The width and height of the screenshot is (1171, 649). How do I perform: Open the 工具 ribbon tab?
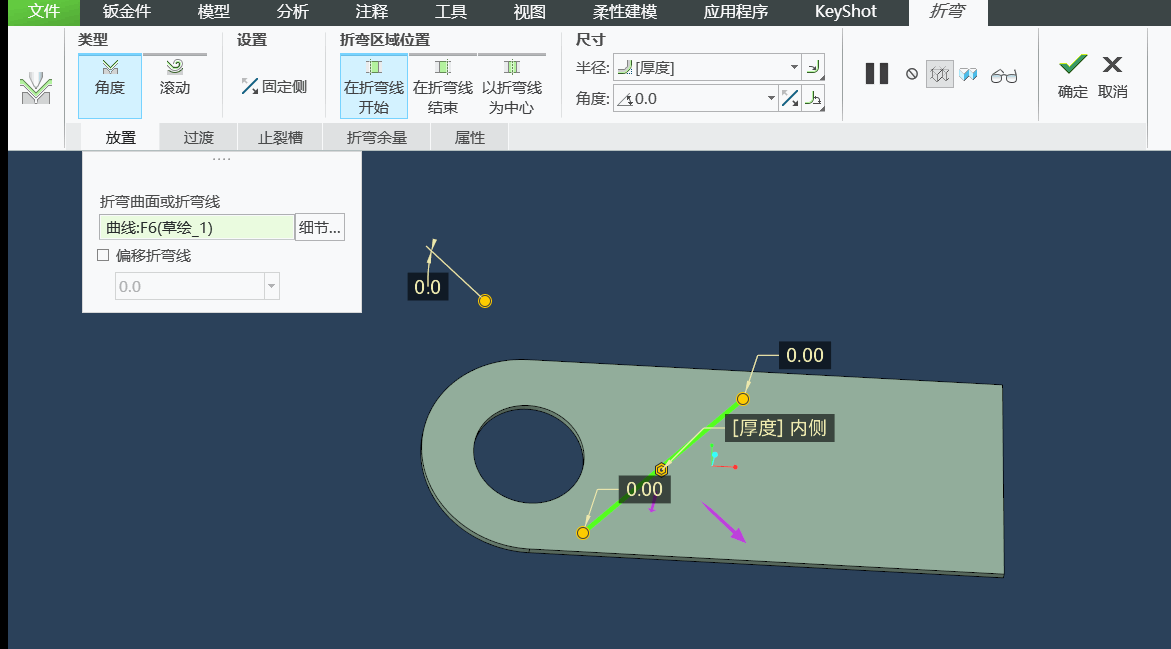[x=450, y=12]
